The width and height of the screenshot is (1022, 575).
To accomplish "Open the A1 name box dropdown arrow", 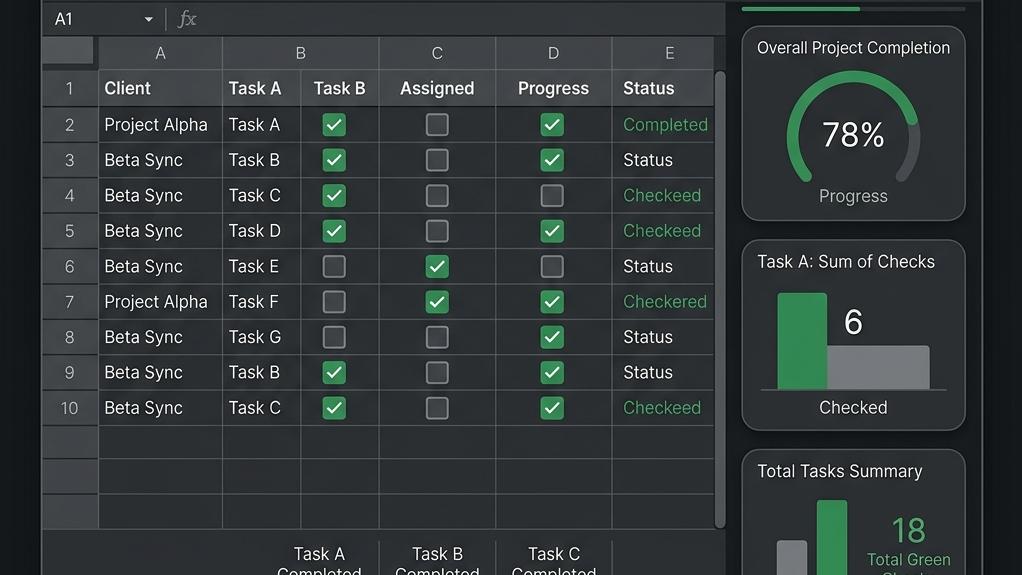I will (149, 20).
